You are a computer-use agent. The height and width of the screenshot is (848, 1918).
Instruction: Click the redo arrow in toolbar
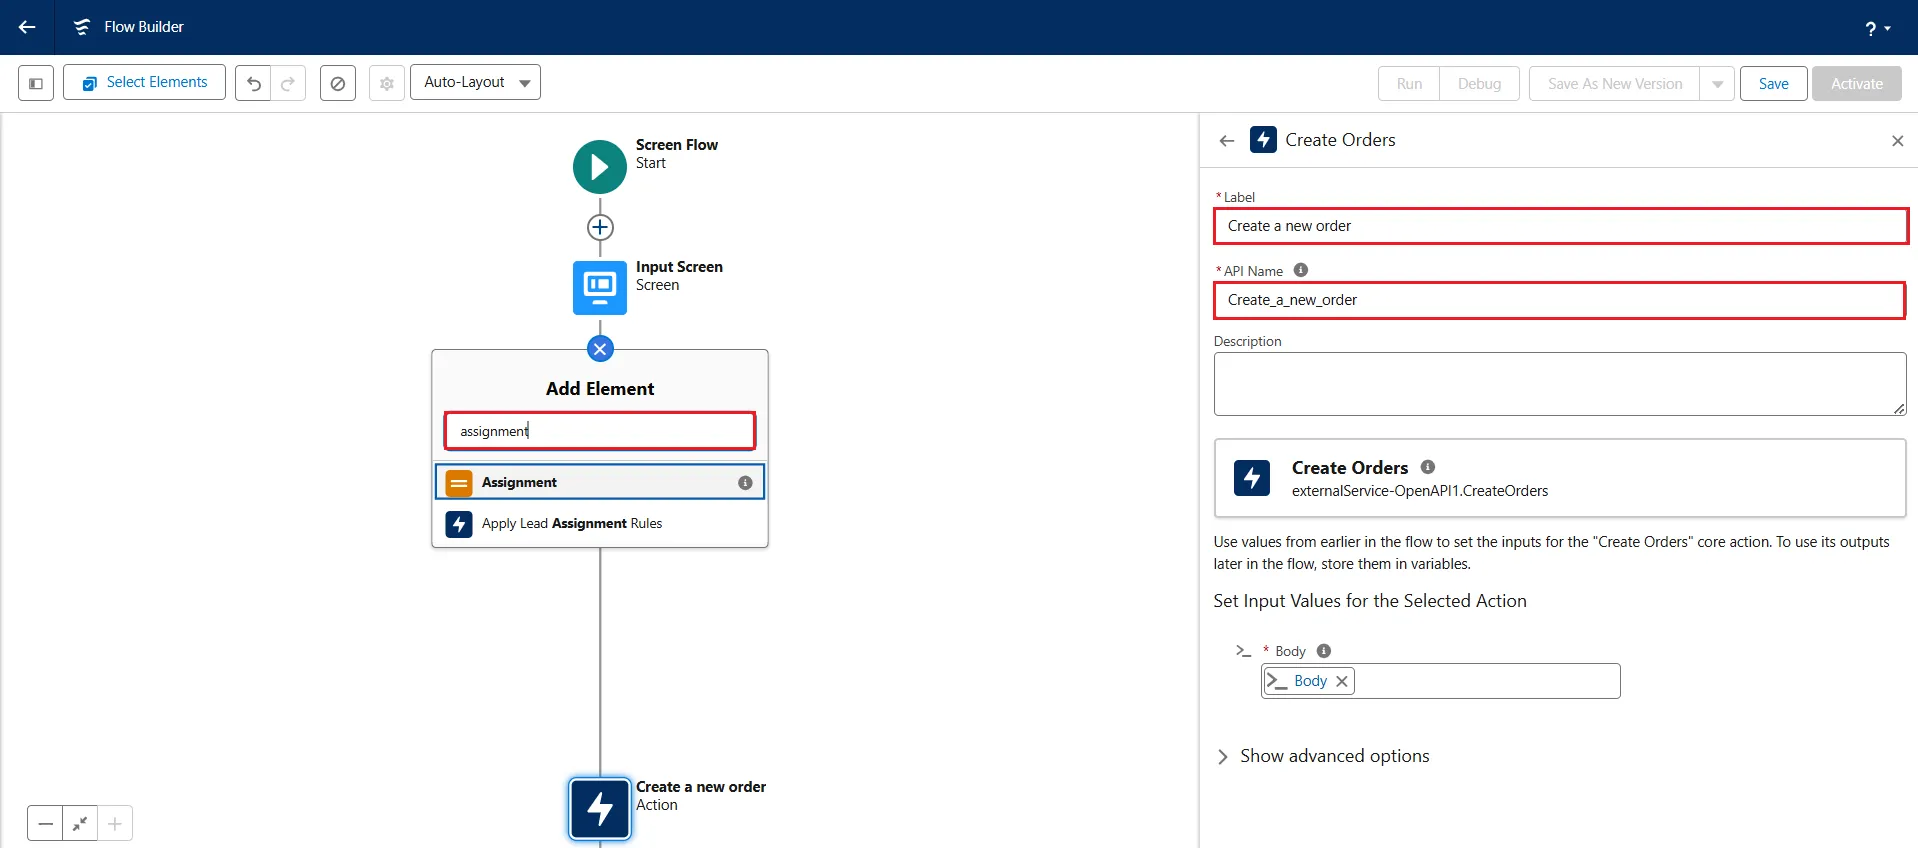tap(288, 83)
